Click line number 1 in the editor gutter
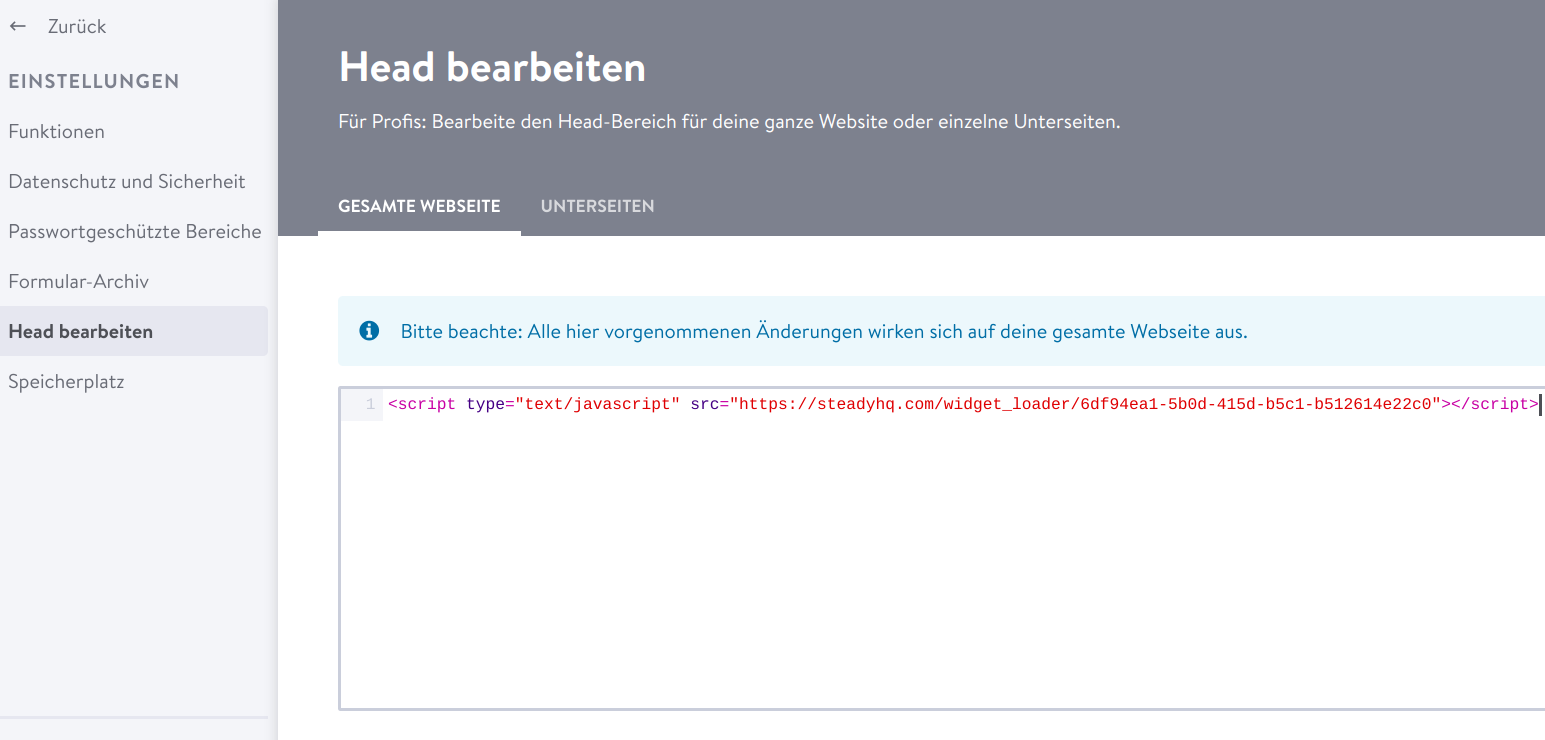Image resolution: width=1545 pixels, height=740 pixels. point(370,405)
